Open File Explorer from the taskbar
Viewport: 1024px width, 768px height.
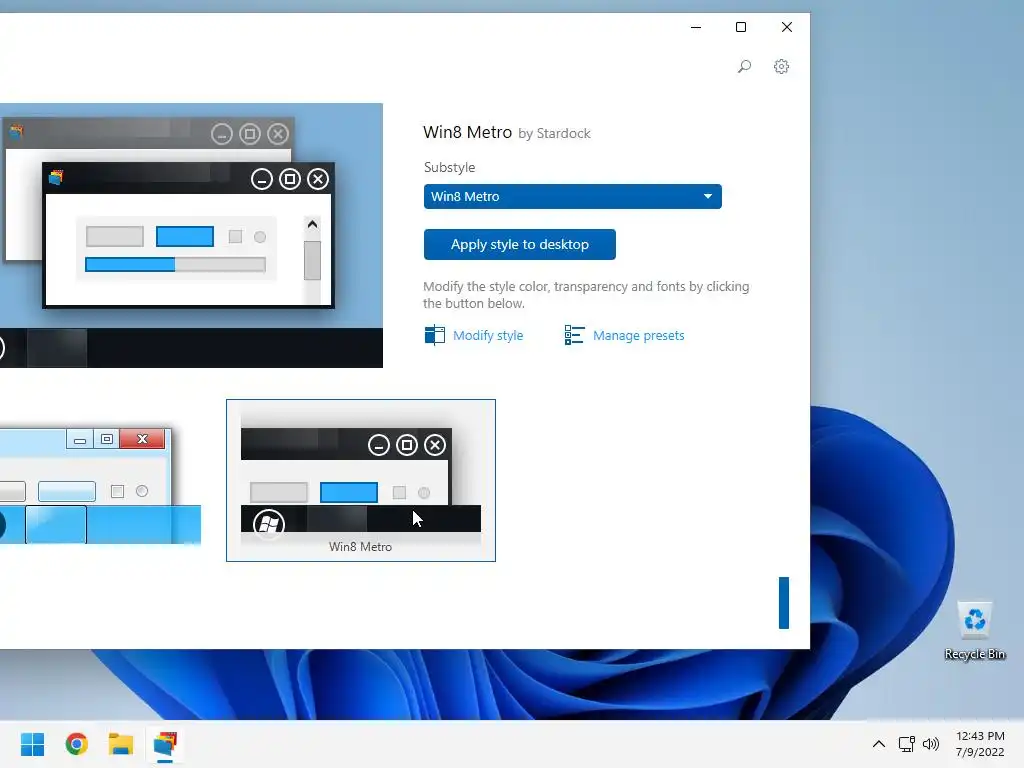121,744
